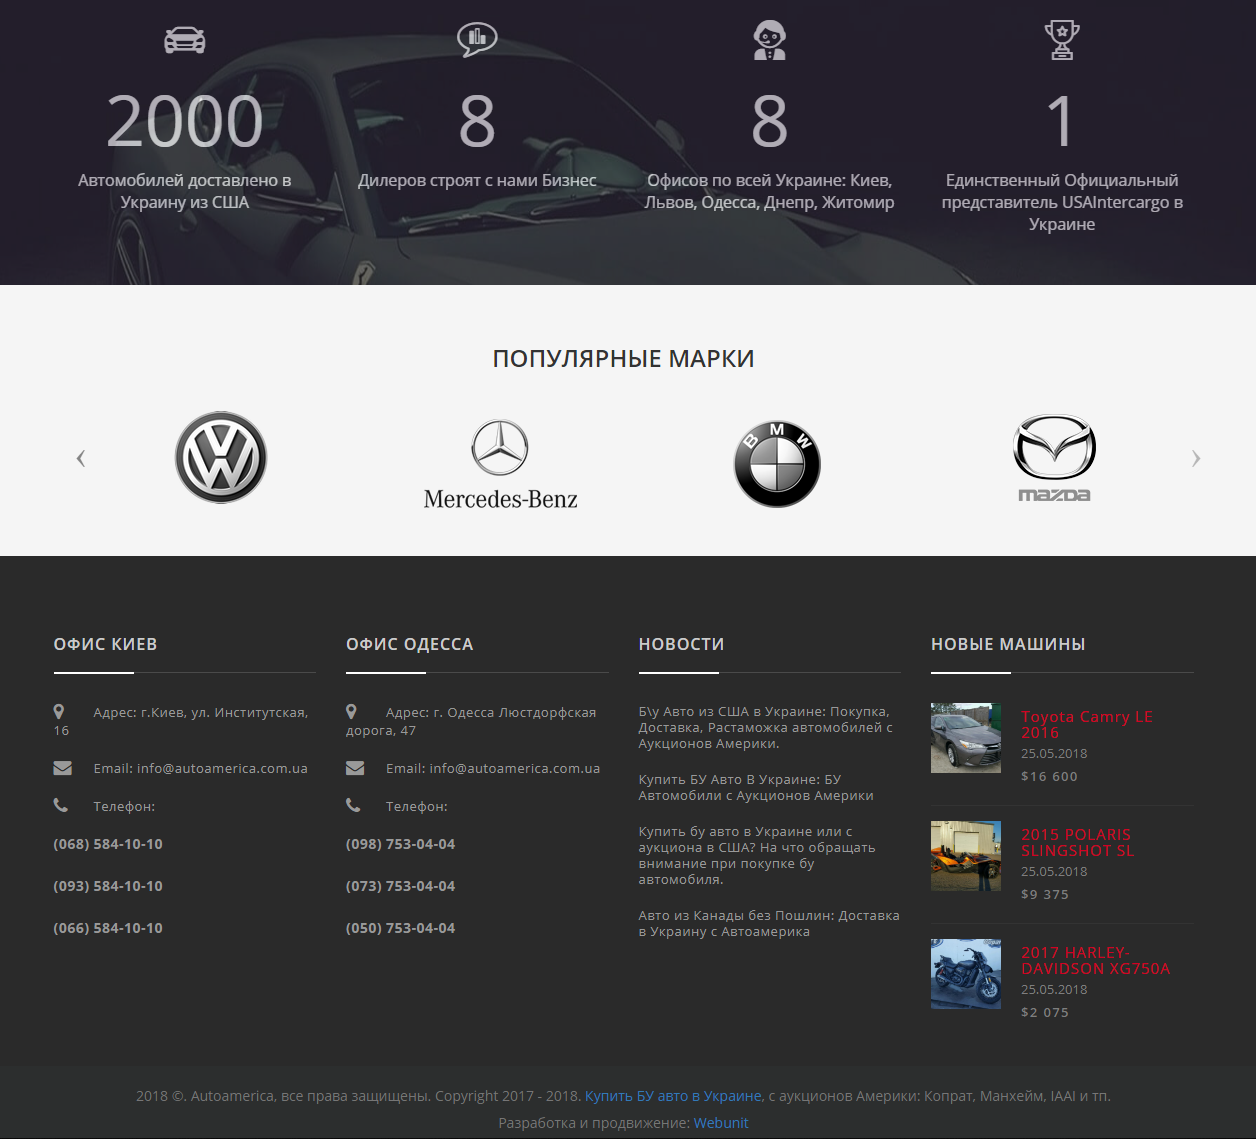This screenshot has width=1256, height=1139.
Task: Click the Odessa office email info@autoamerica.com.ua
Action: click(x=515, y=768)
